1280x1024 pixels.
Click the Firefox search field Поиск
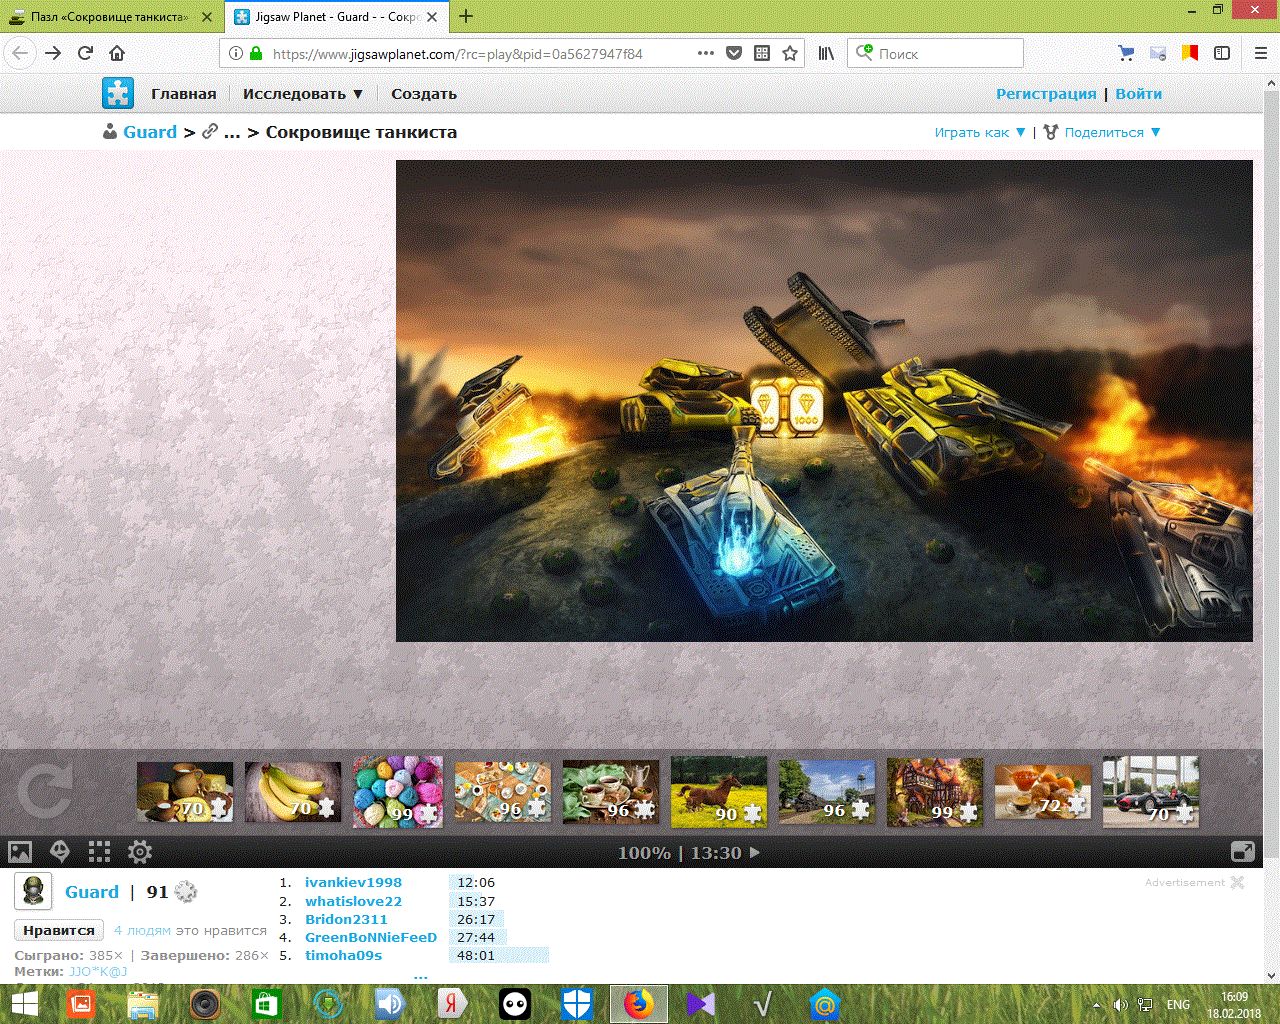[x=936, y=53]
